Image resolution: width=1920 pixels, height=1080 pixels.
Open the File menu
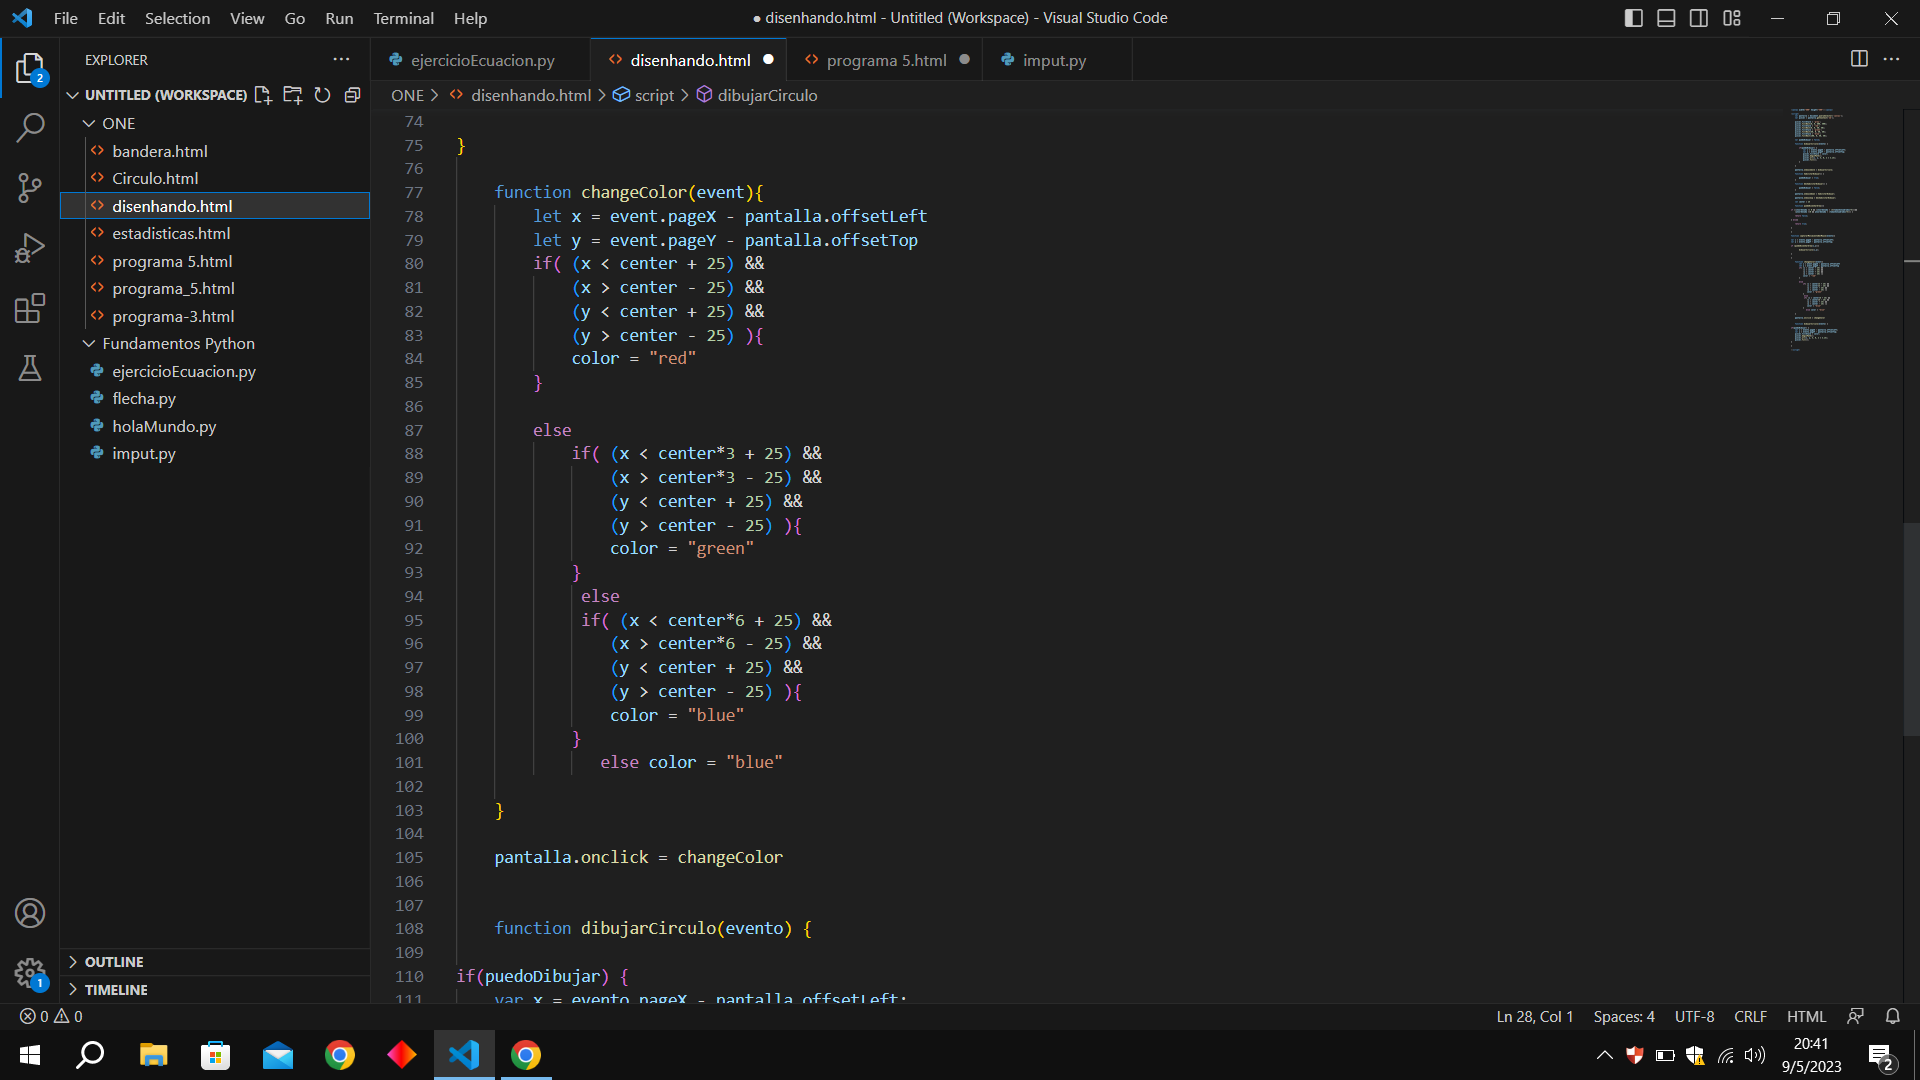click(66, 18)
